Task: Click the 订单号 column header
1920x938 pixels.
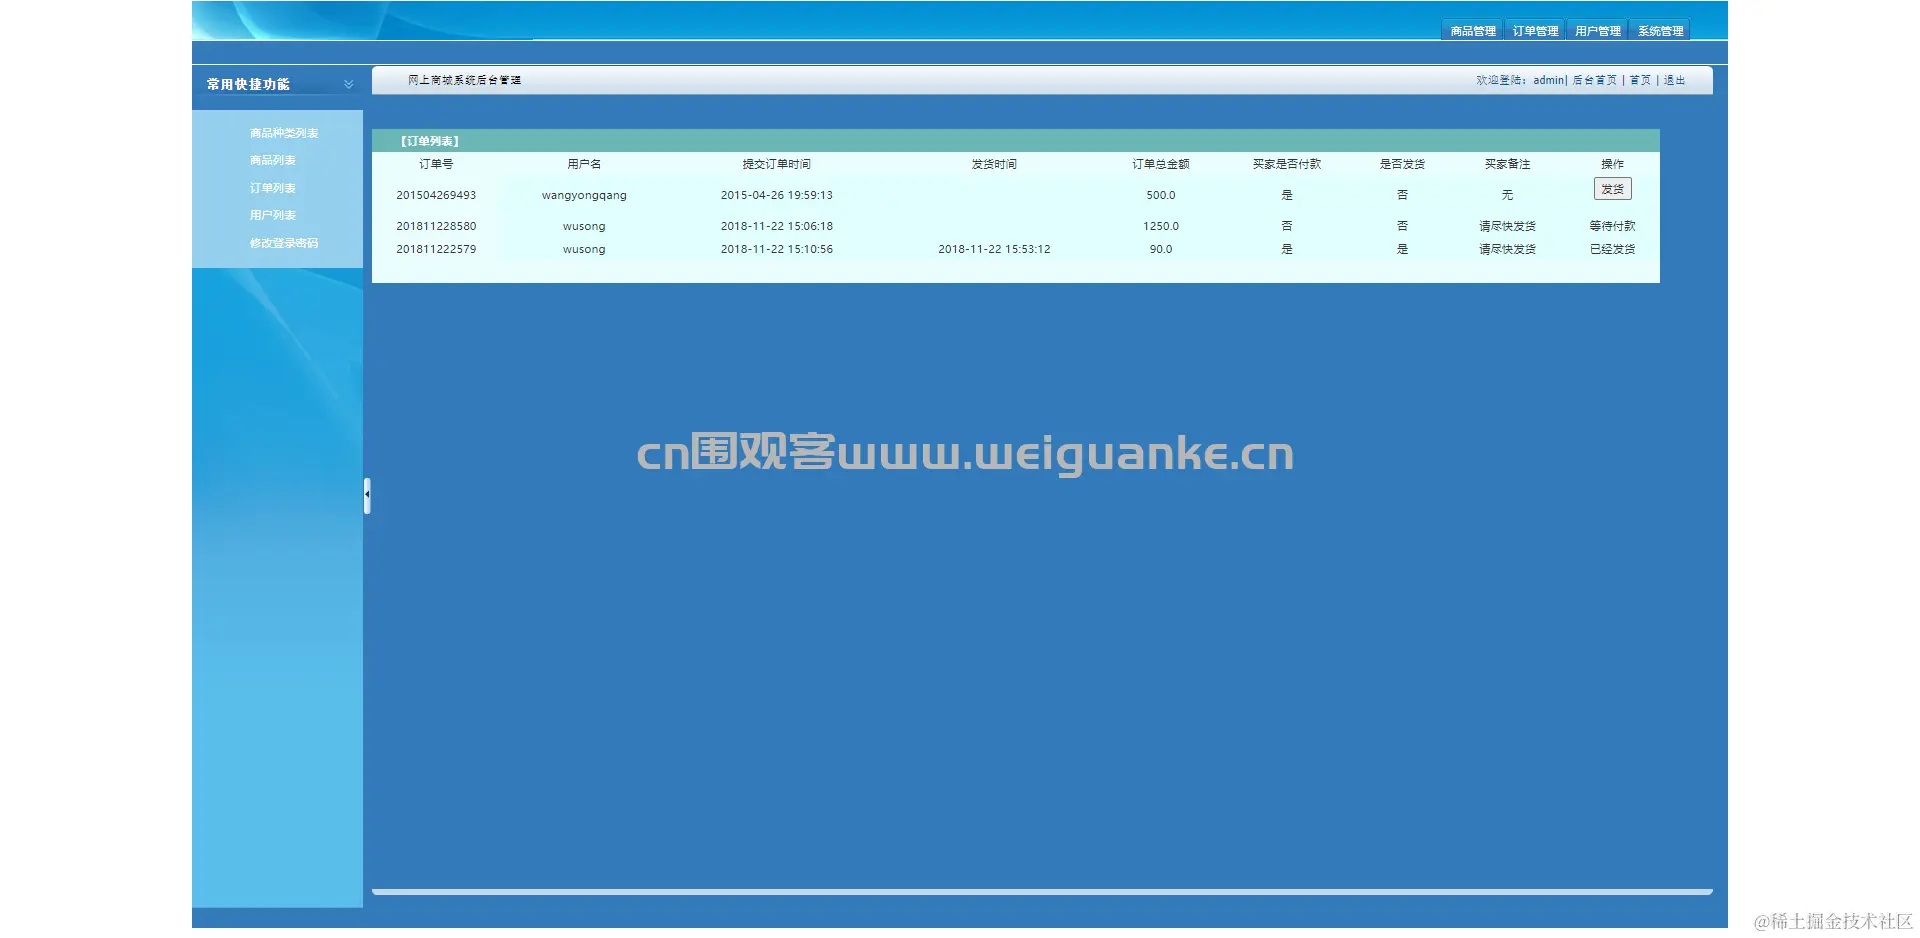Action: point(436,164)
